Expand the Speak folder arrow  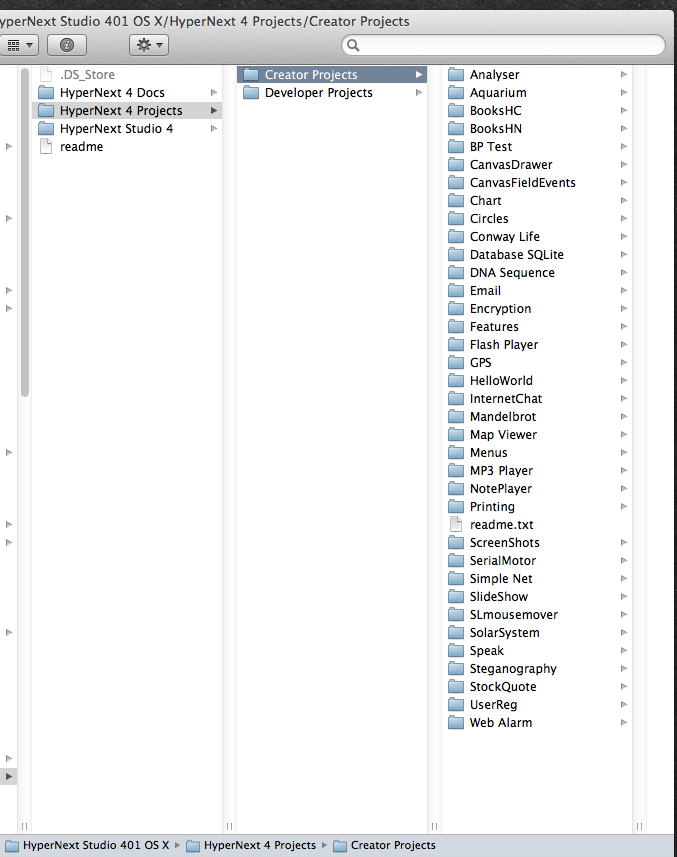[623, 650]
